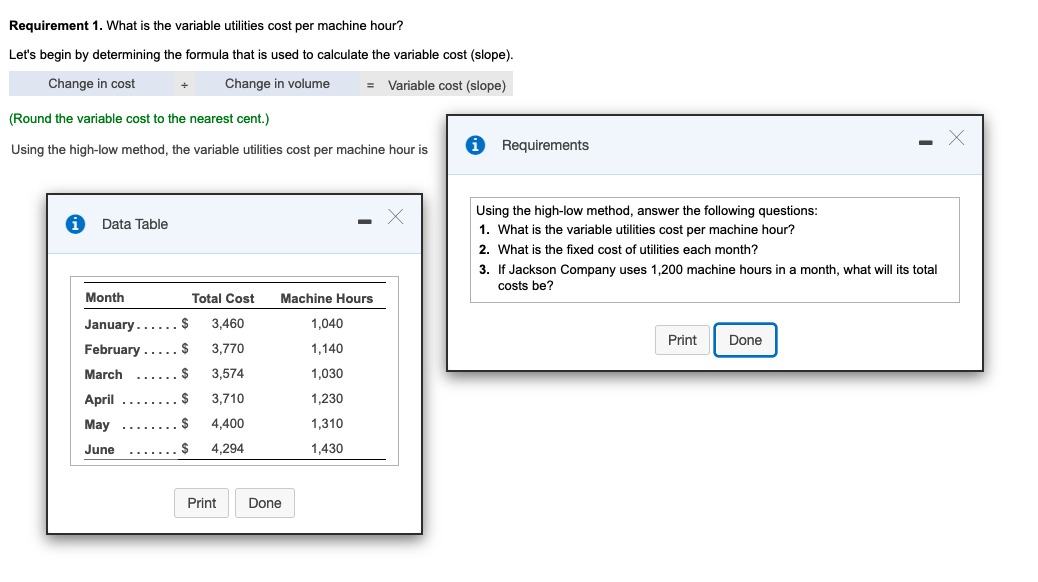Click question 3 about Jackson Company
Image resolution: width=1038 pixels, height=582 pixels.
(710, 276)
